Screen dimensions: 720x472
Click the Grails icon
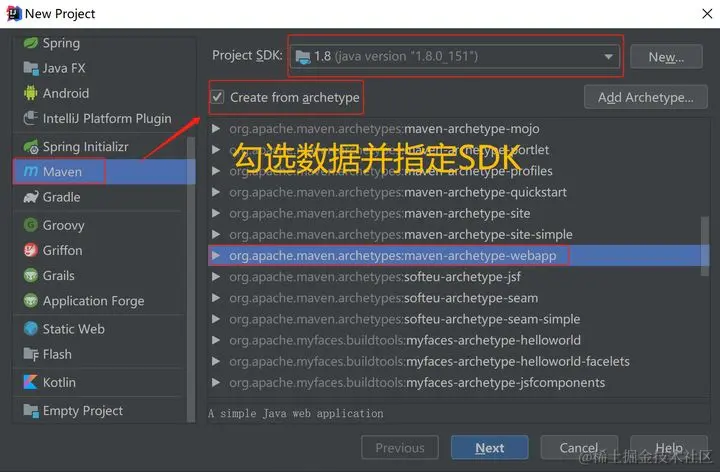pyautogui.click(x=31, y=275)
